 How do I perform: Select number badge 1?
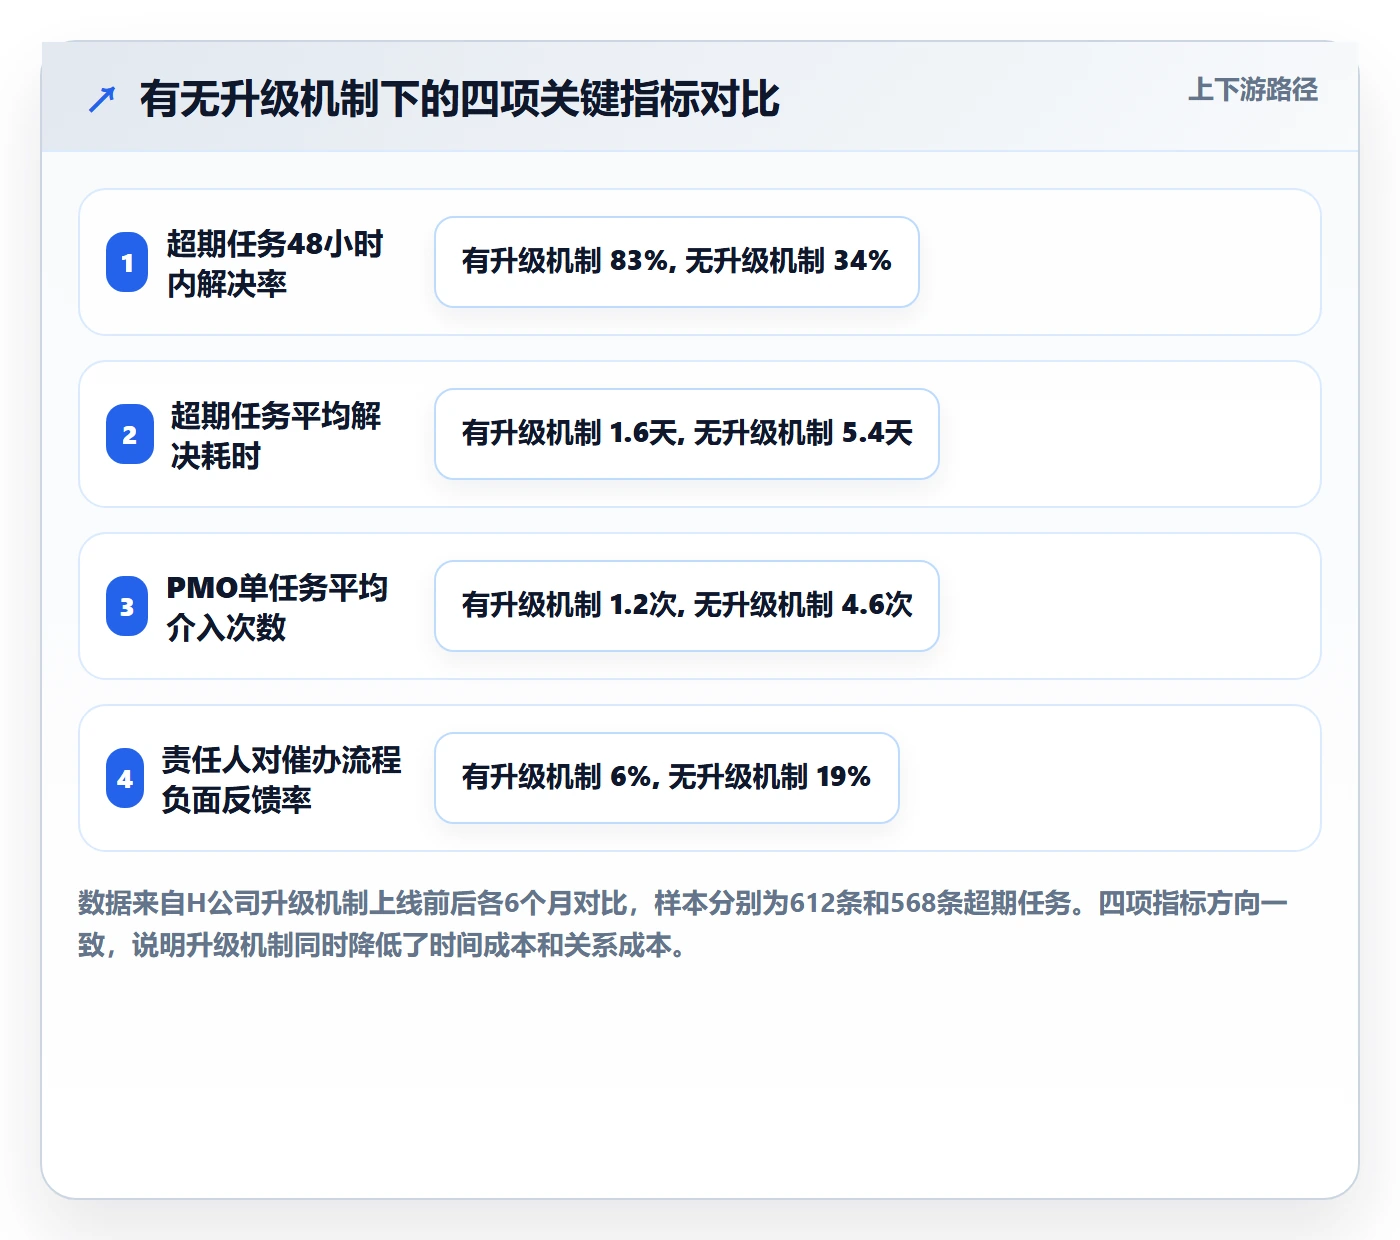[x=127, y=262]
